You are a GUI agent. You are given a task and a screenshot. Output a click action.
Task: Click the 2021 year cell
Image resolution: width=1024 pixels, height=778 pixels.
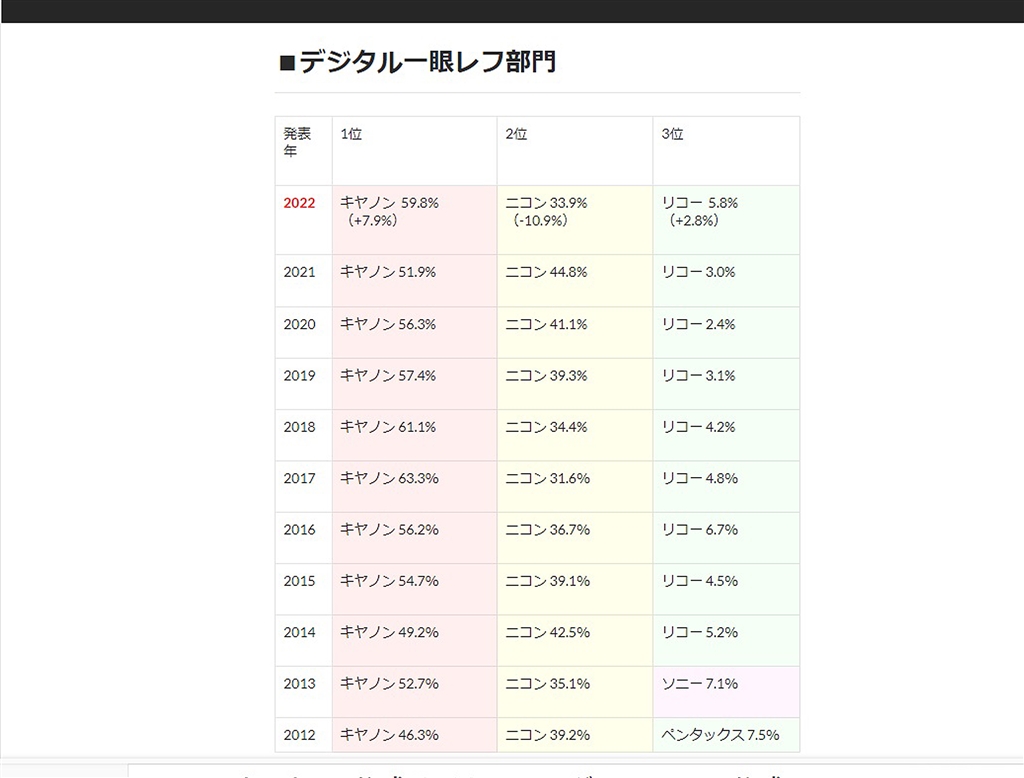[x=299, y=272]
